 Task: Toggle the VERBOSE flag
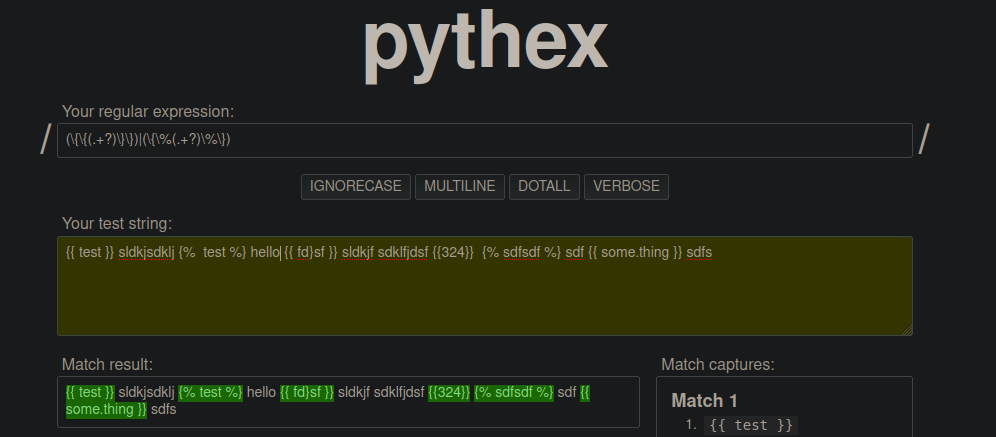click(x=626, y=187)
